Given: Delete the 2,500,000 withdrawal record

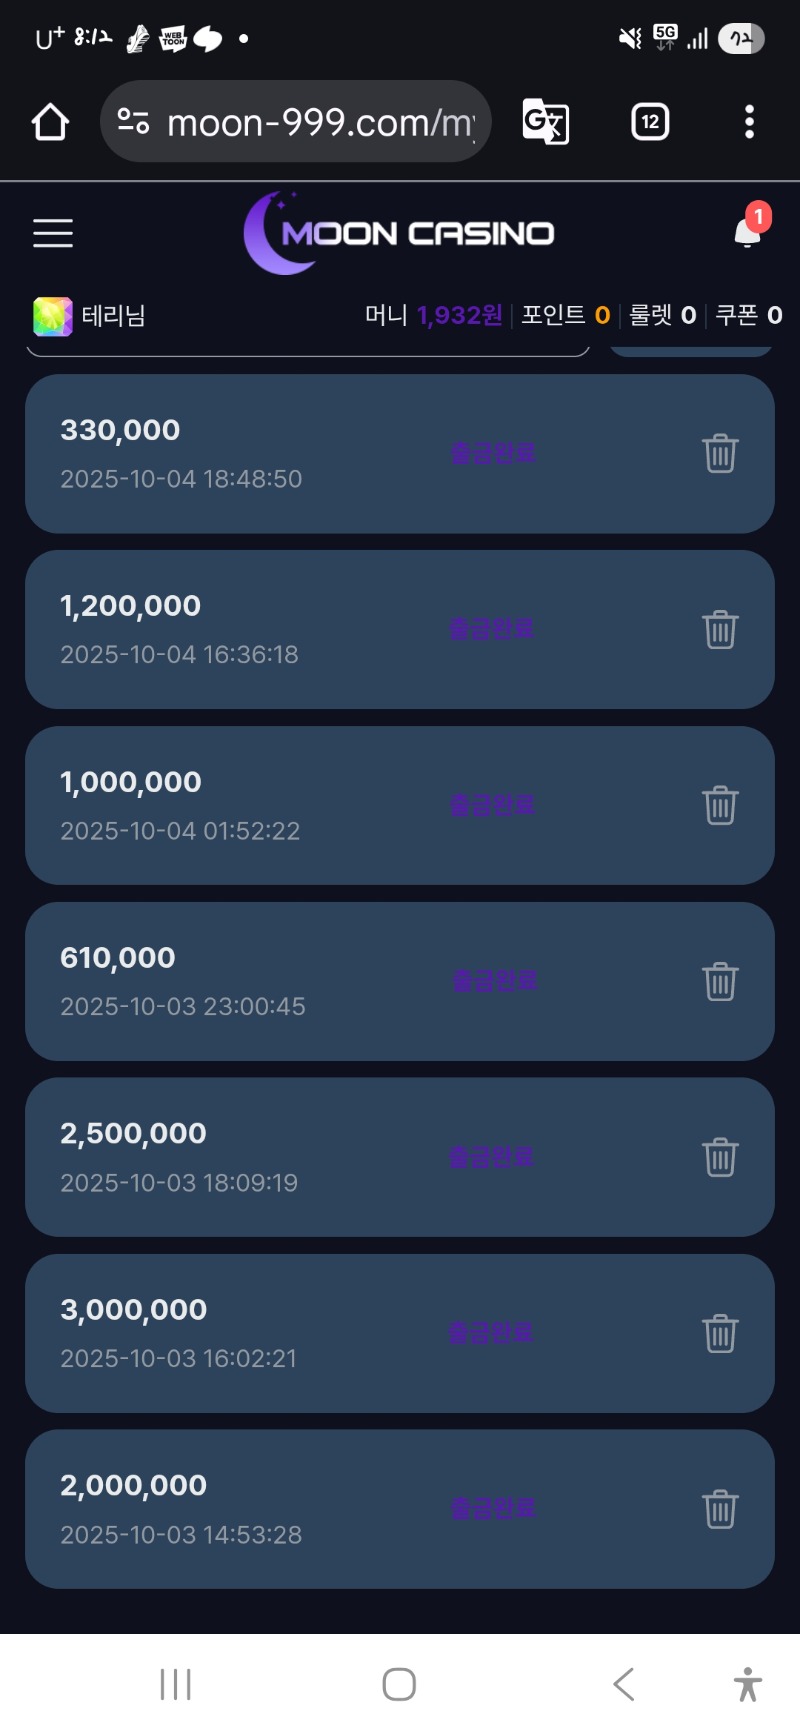Looking at the screenshot, I should [x=720, y=1157].
